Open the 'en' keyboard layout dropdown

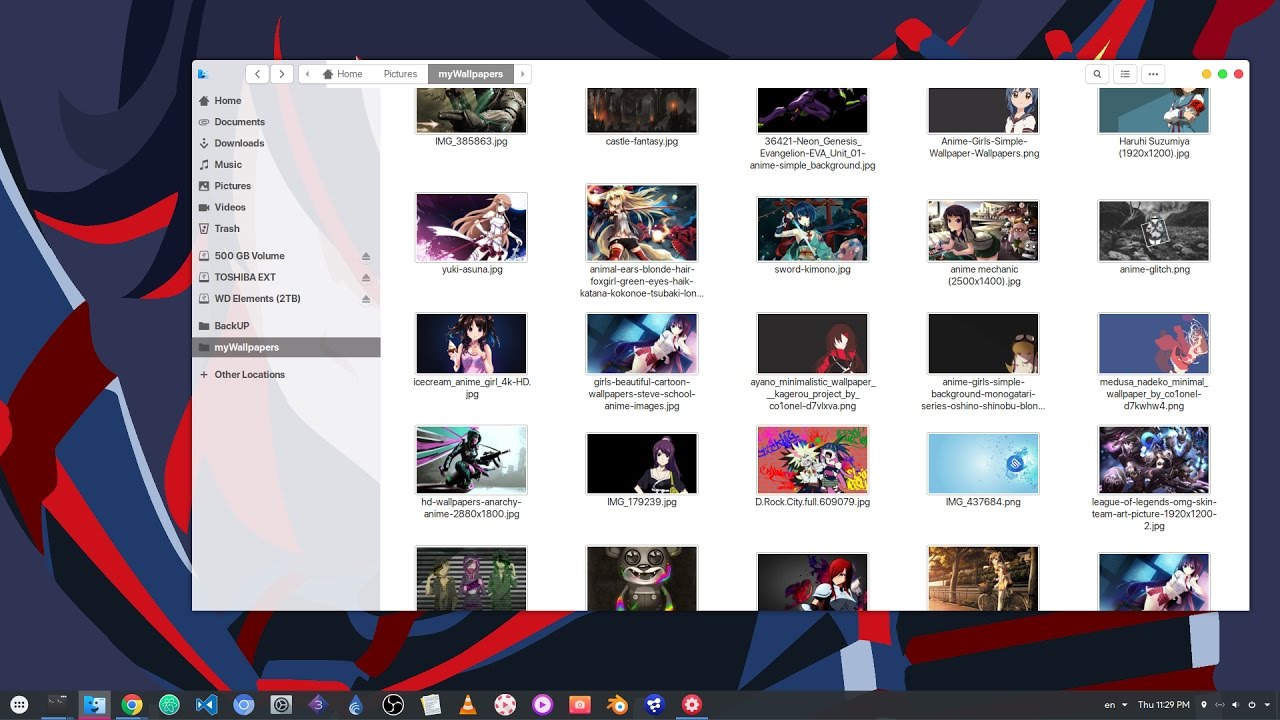(1116, 705)
